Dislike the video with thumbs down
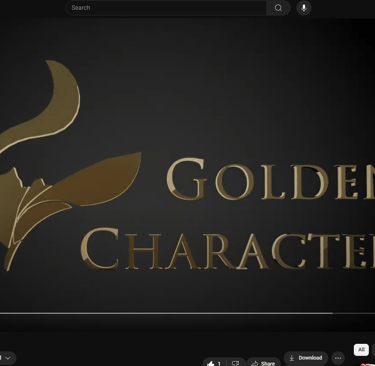Image resolution: width=375 pixels, height=366 pixels. pos(236,363)
